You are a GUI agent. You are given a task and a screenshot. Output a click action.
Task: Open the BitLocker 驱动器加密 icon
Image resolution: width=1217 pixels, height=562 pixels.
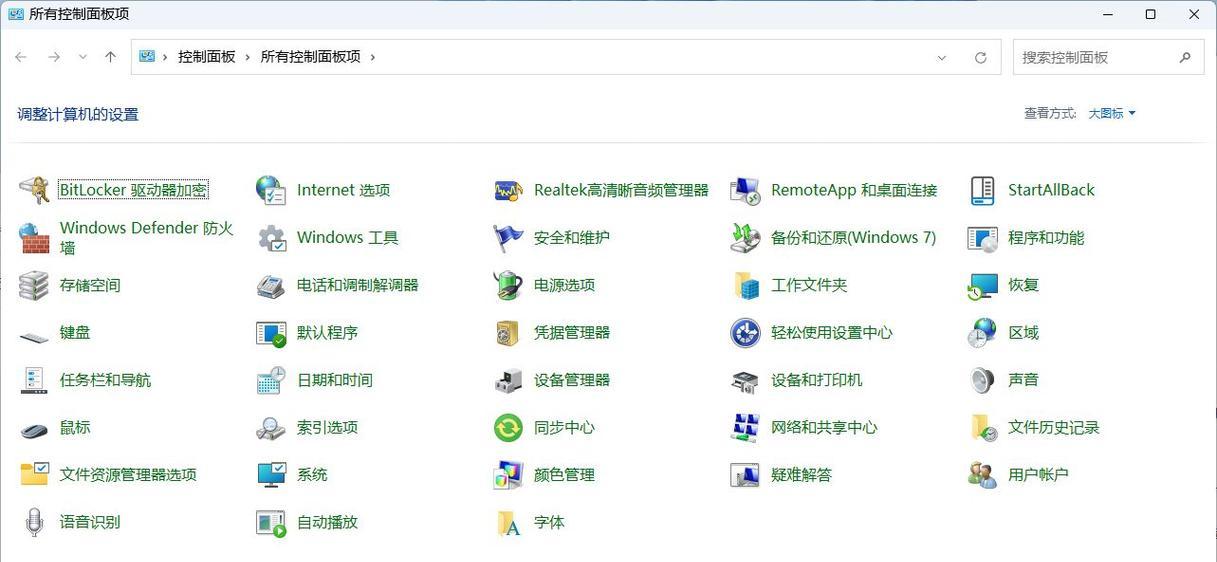pyautogui.click(x=34, y=190)
